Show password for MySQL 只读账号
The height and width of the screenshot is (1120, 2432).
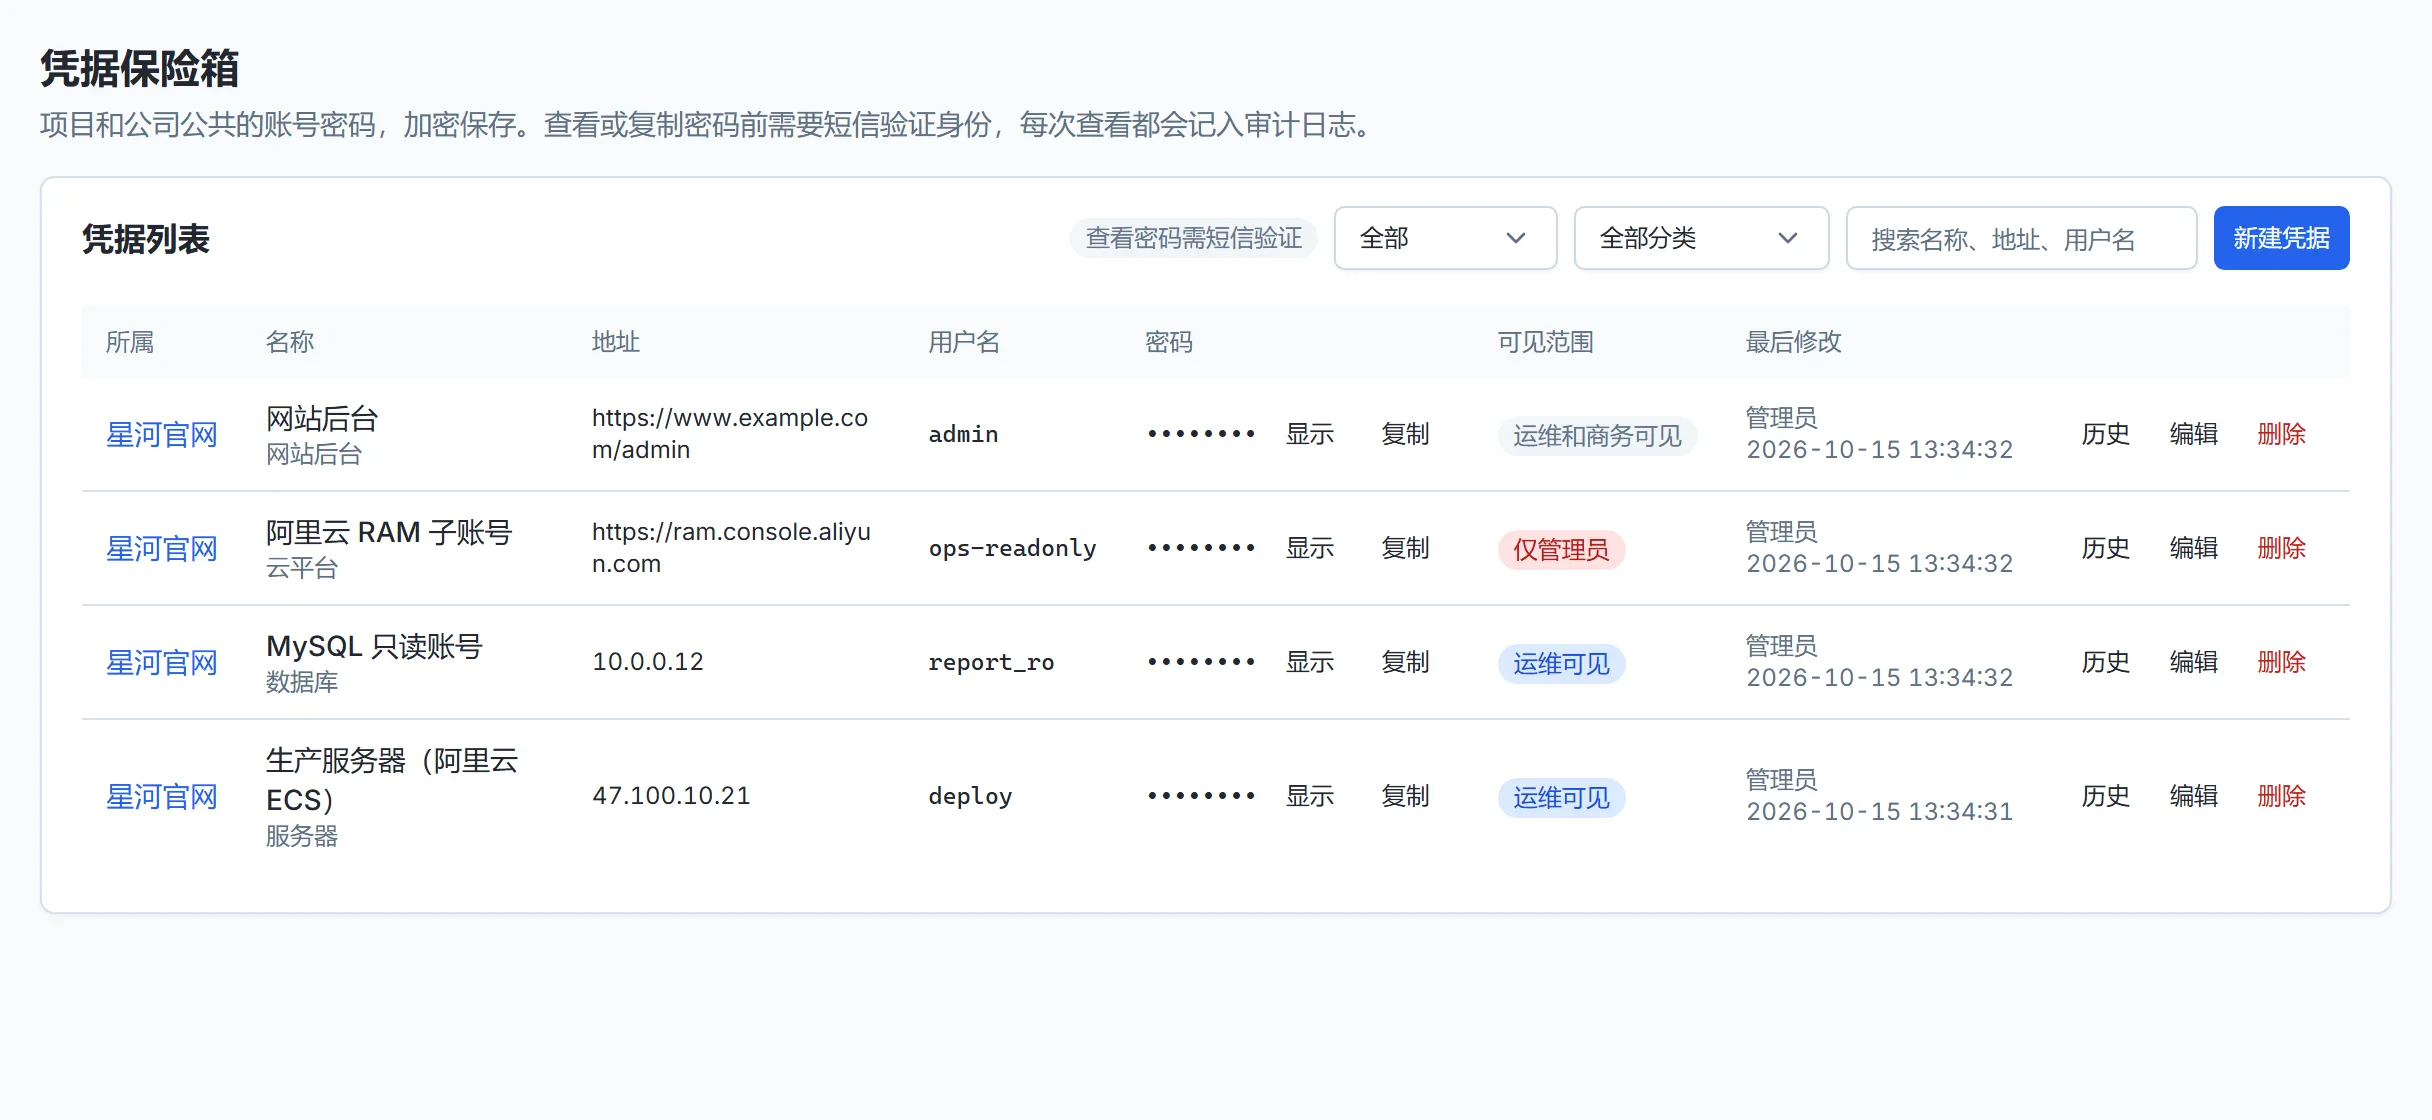1310,662
